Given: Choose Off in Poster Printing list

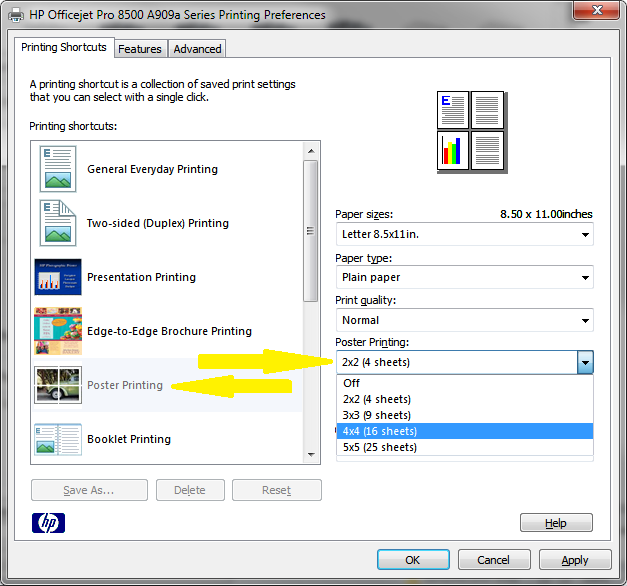Looking at the screenshot, I should click(x=465, y=383).
